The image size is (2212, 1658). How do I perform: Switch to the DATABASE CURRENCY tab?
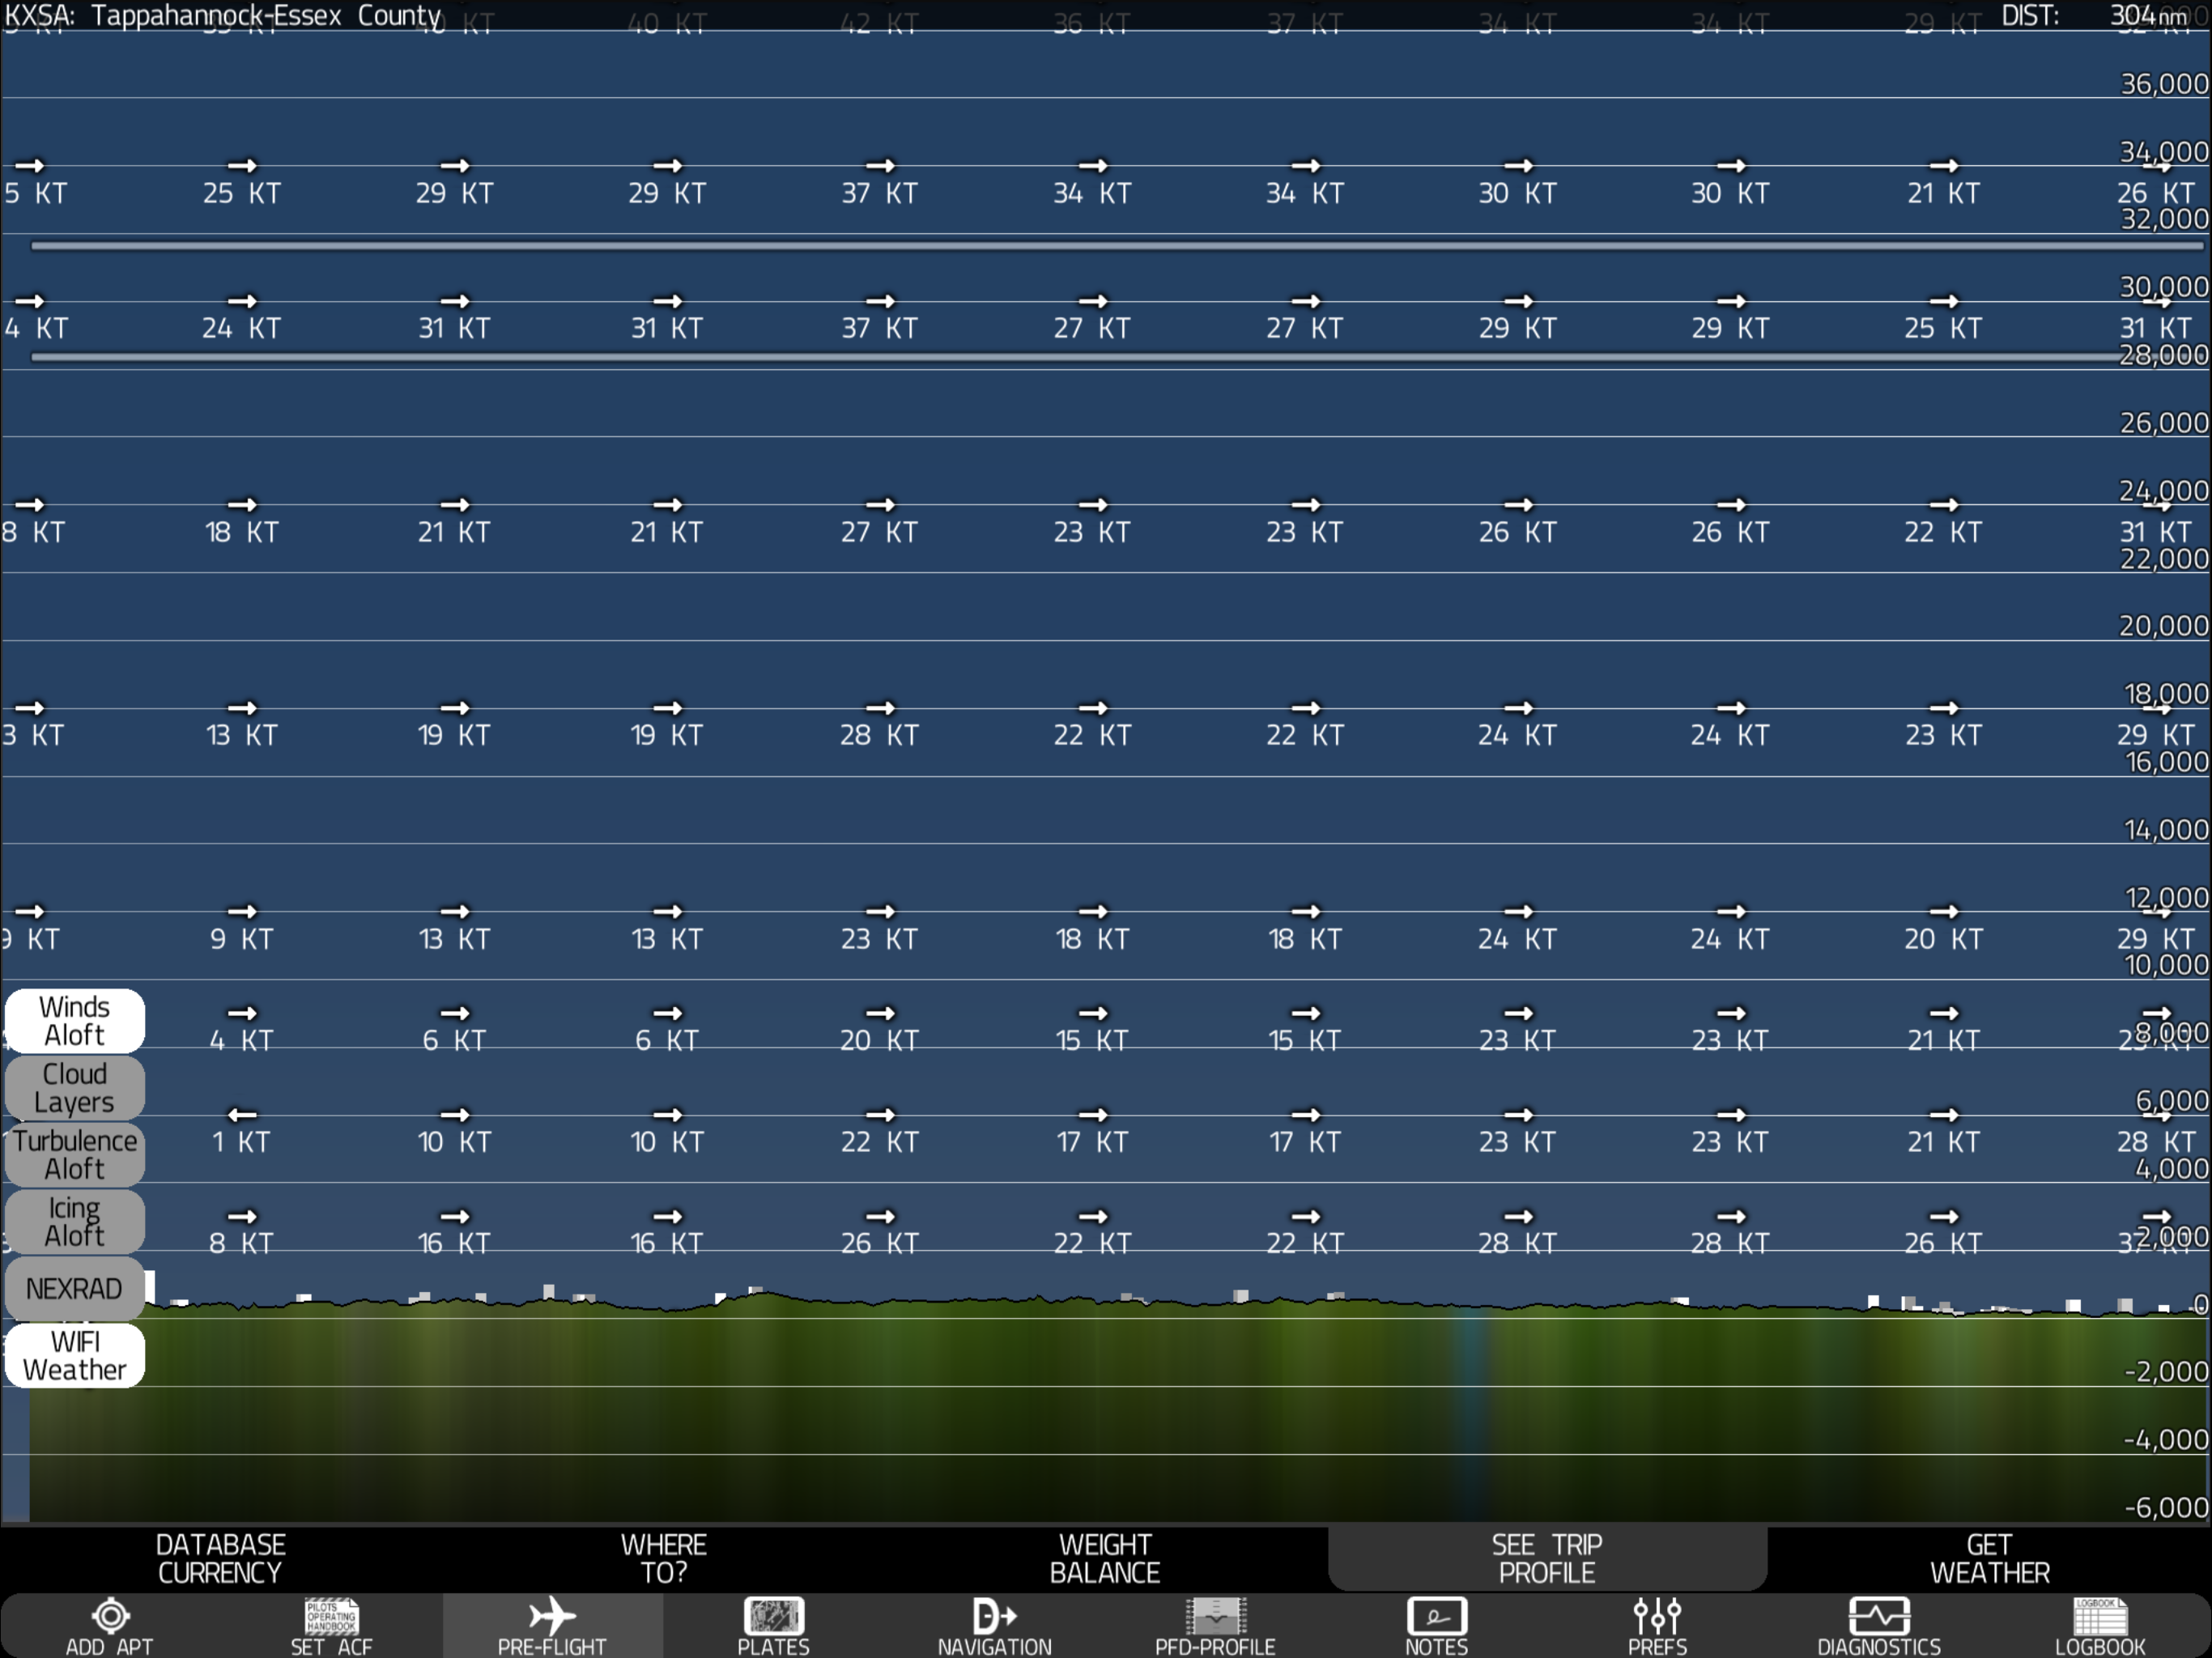(x=220, y=1559)
